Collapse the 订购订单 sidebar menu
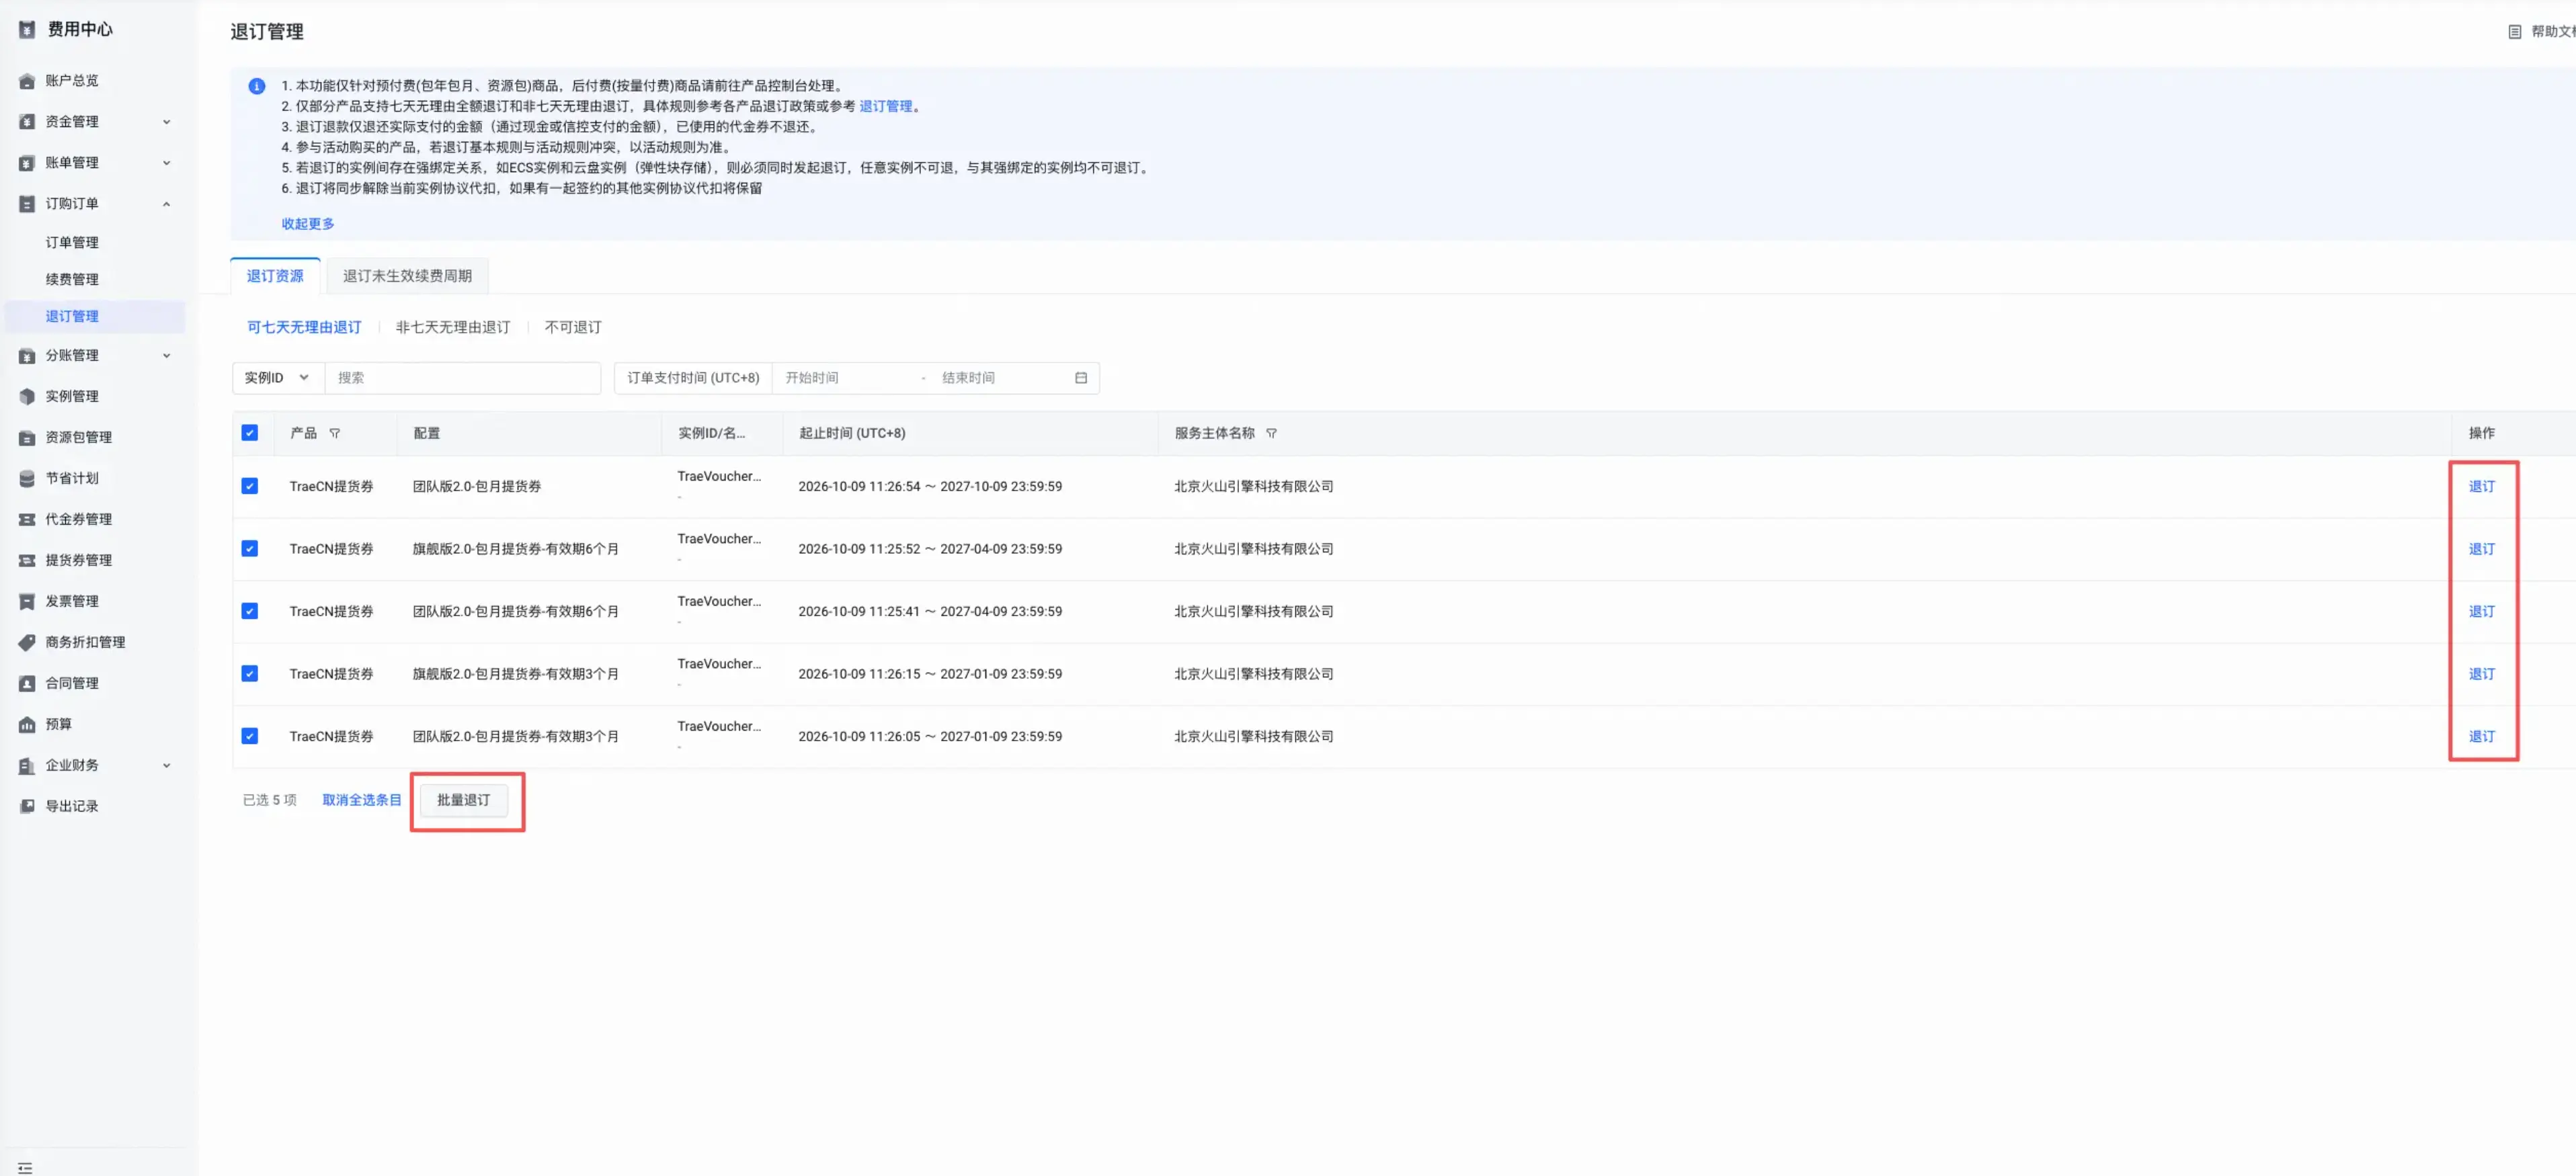 [x=166, y=204]
